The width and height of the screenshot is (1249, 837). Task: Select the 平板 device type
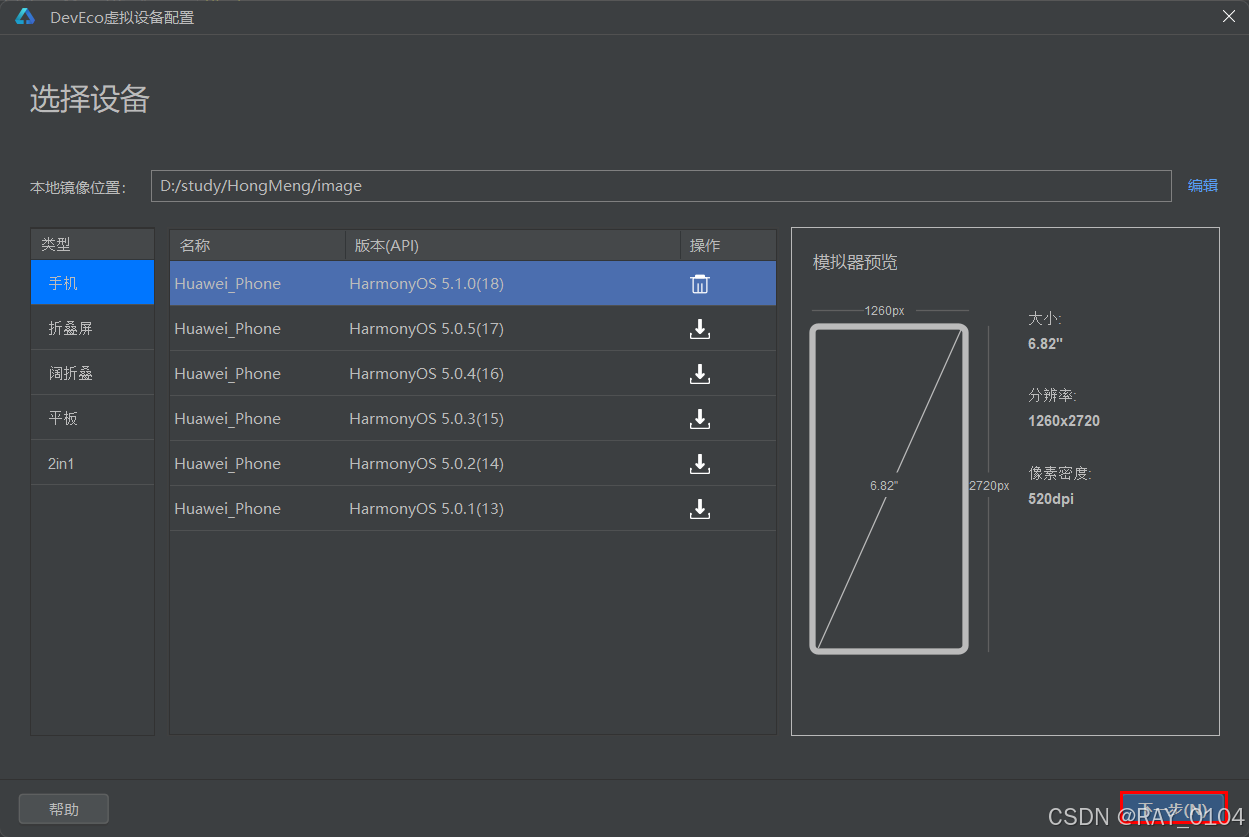[x=93, y=418]
